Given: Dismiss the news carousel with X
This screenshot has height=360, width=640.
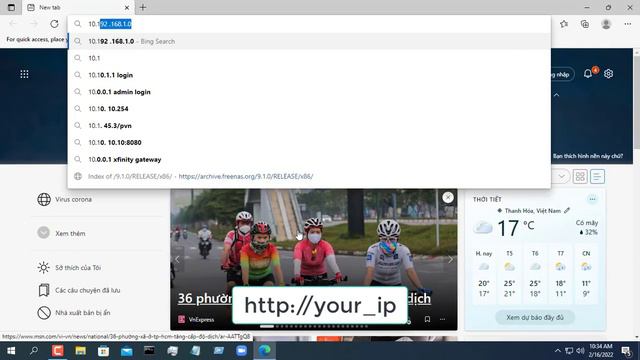Looking at the screenshot, I should [x=448, y=198].
